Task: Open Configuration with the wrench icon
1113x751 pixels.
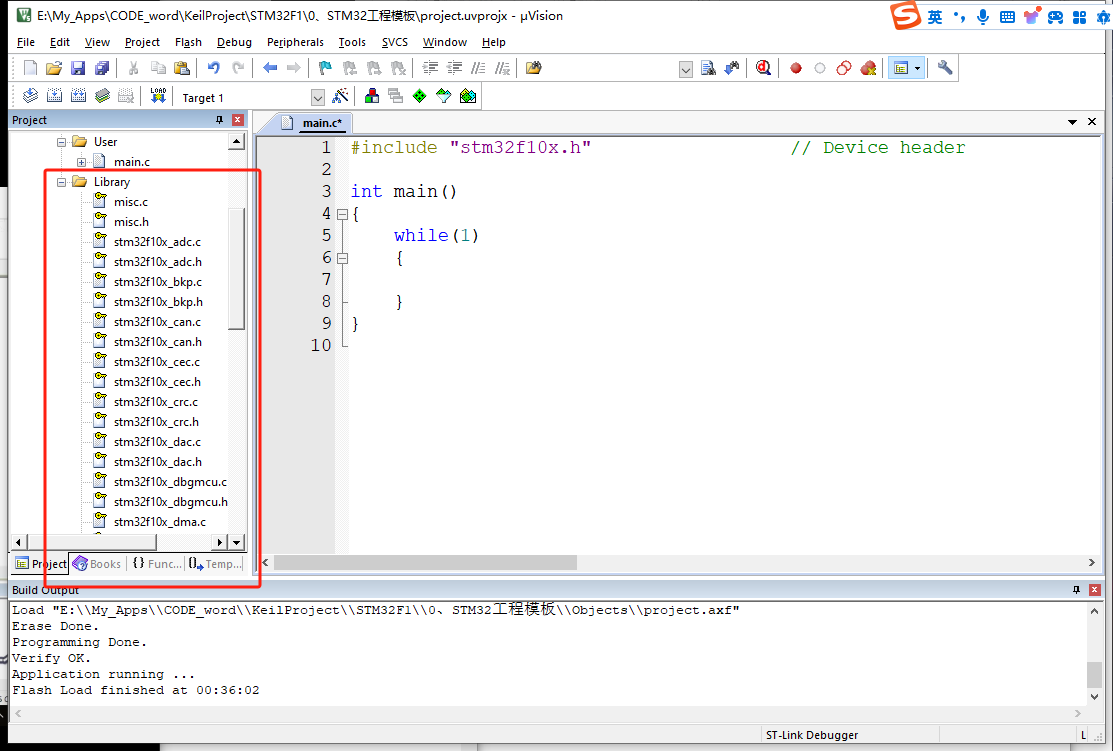Action: (x=945, y=68)
